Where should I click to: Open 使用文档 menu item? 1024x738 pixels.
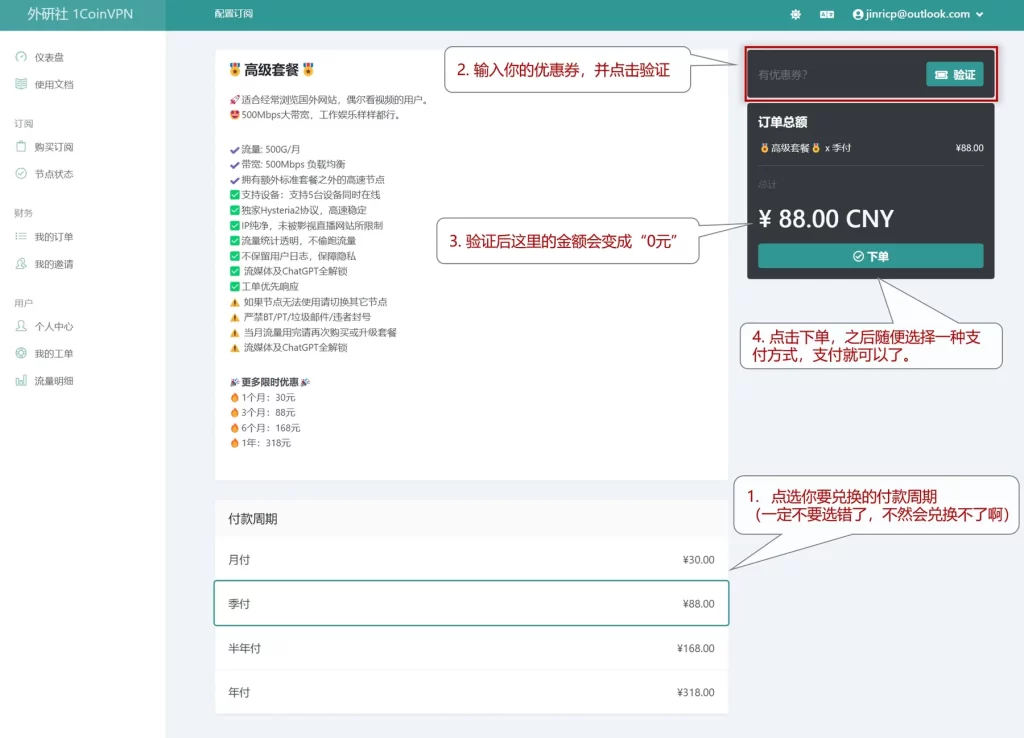(54, 84)
